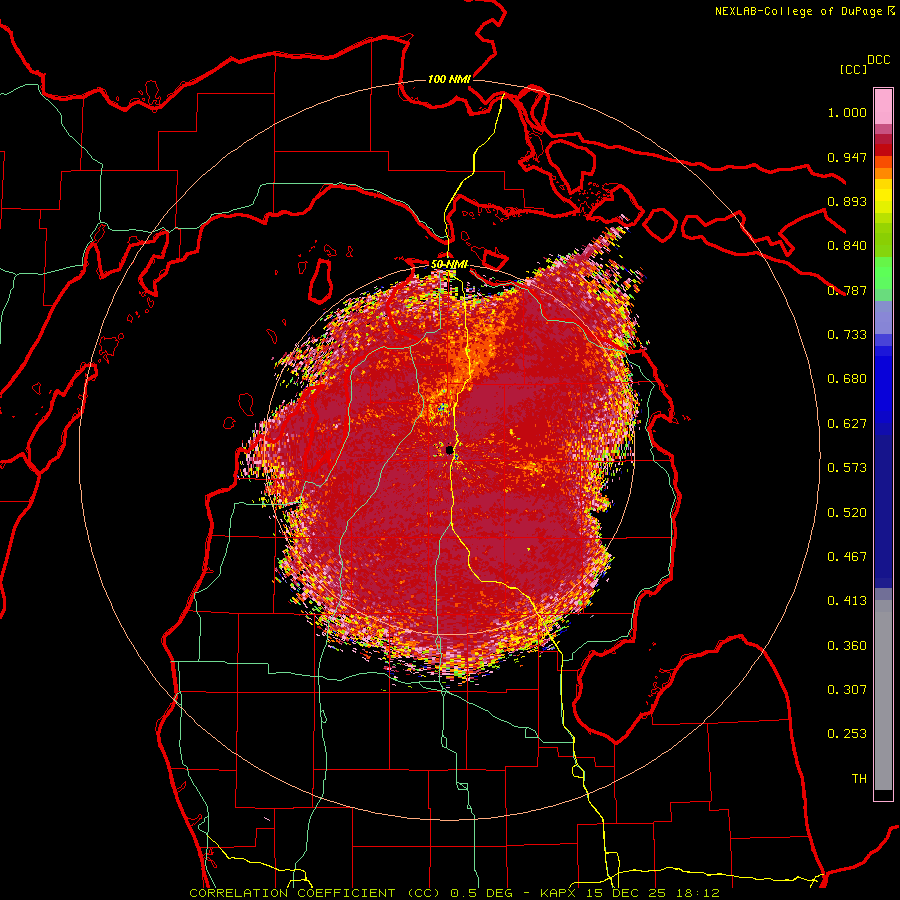Click the 0.520 color scale value
The width and height of the screenshot is (900, 900).
tap(847, 513)
